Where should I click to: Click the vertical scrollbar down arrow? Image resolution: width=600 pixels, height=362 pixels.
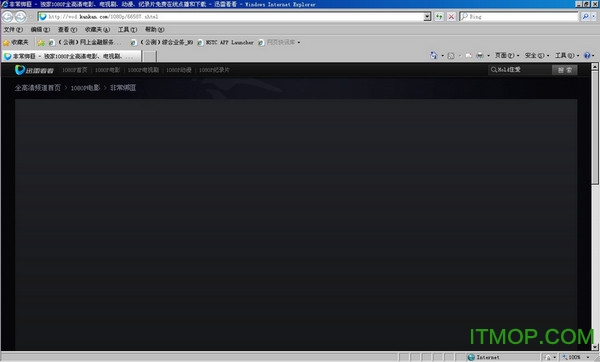(x=595, y=347)
